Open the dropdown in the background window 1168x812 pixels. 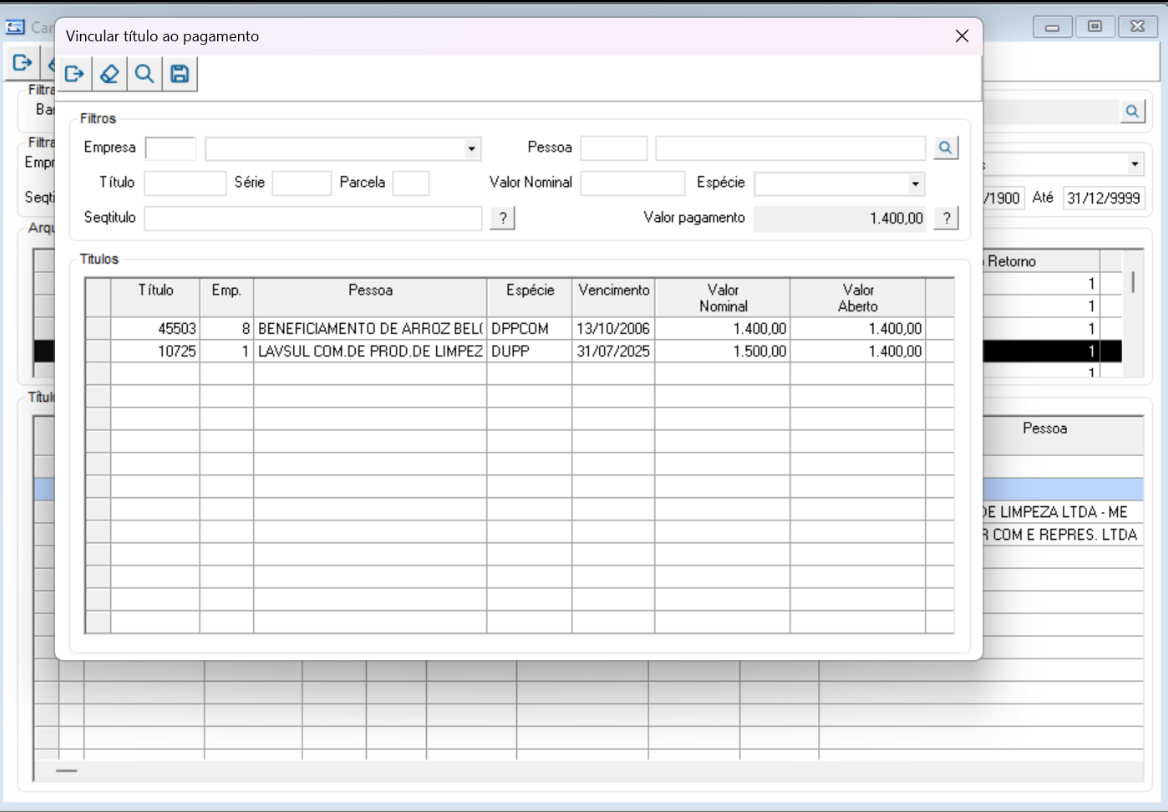[x=1134, y=164]
